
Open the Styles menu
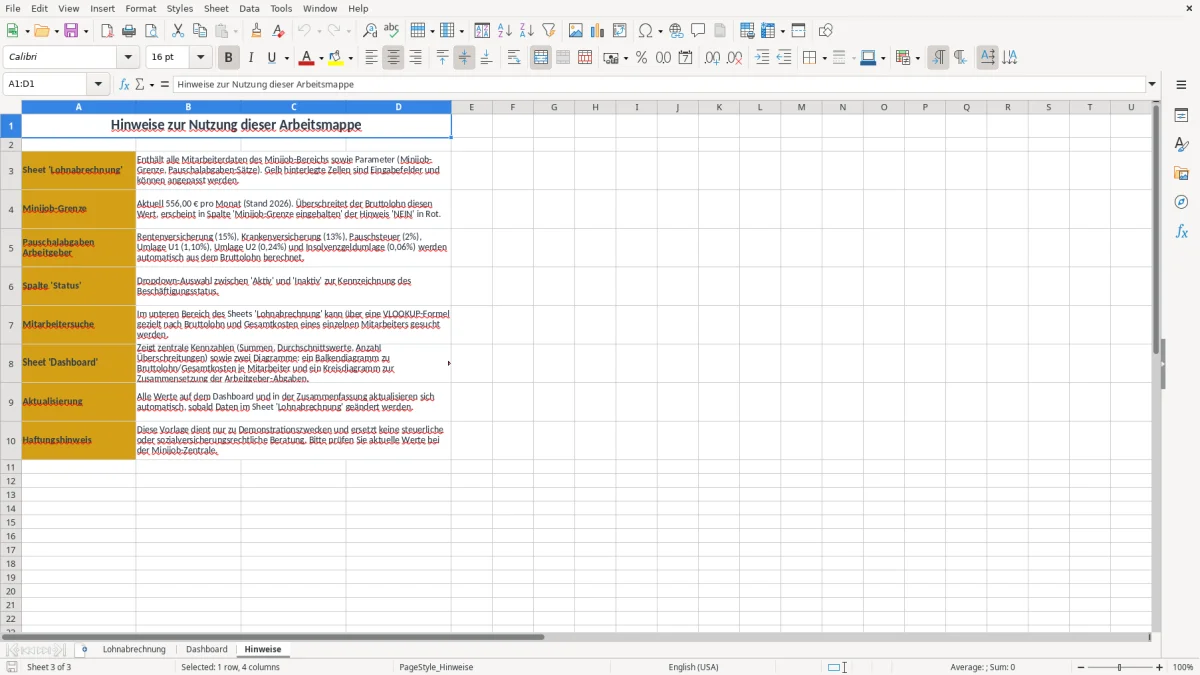tap(180, 8)
